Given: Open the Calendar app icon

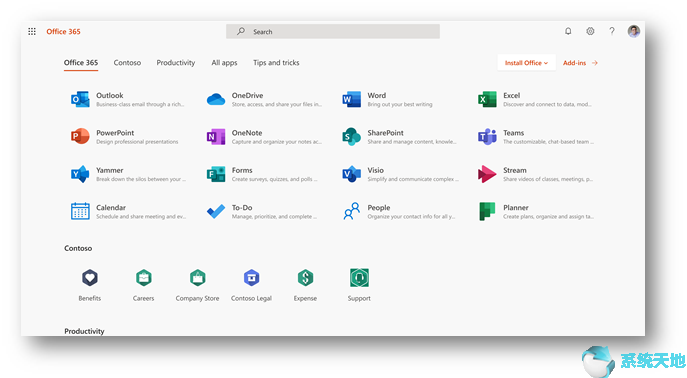Looking at the screenshot, I should point(80,212).
